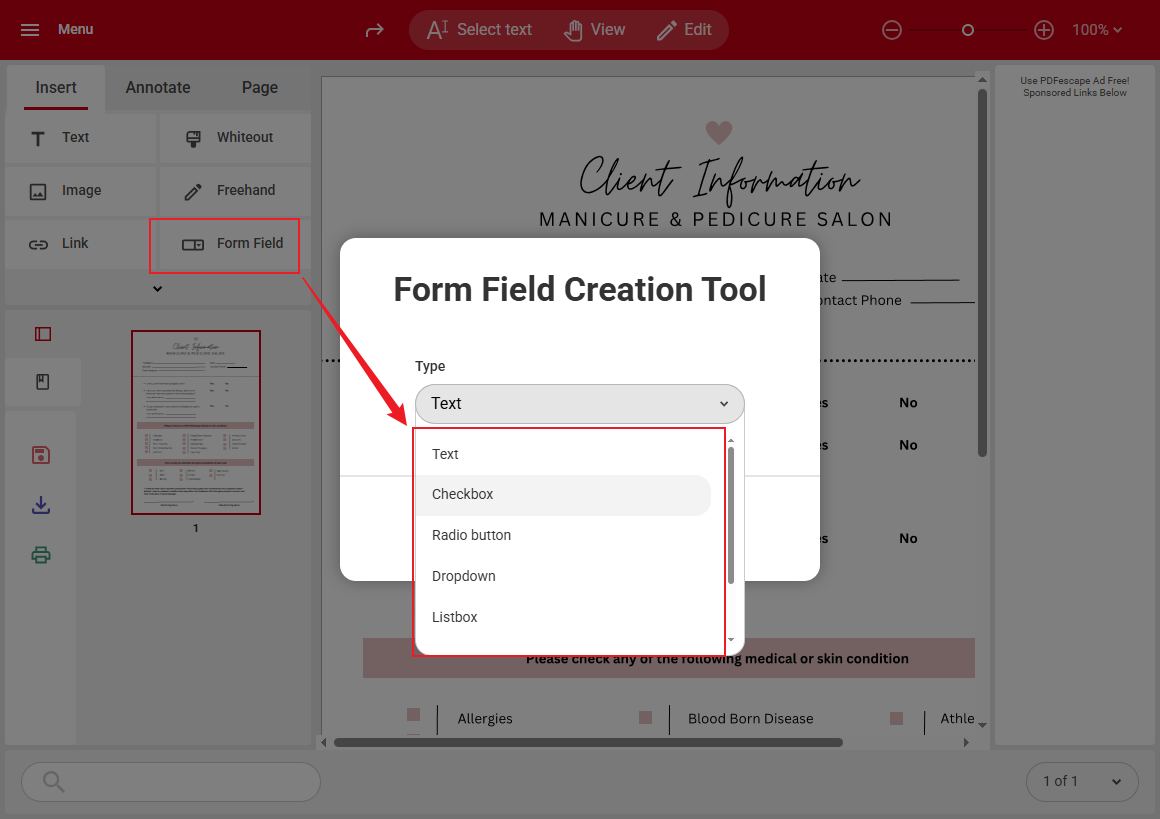The height and width of the screenshot is (819, 1160).
Task: Switch to the Page tab
Action: pos(259,88)
